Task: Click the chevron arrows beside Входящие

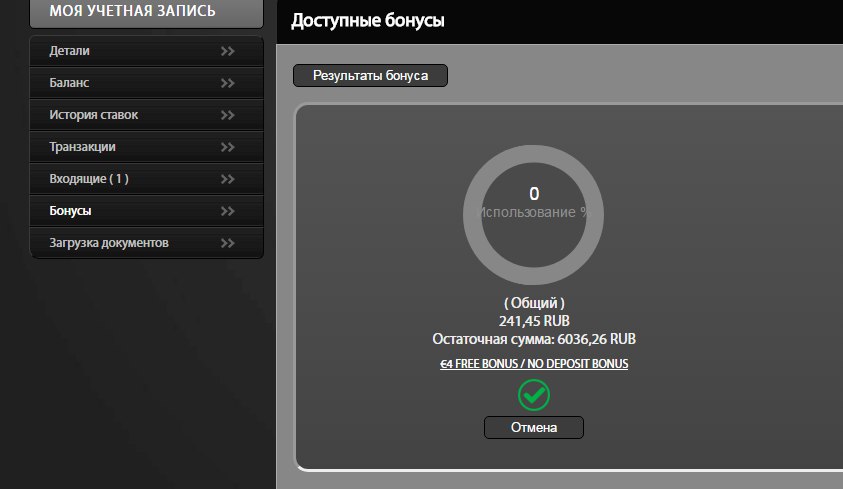Action: tap(228, 179)
